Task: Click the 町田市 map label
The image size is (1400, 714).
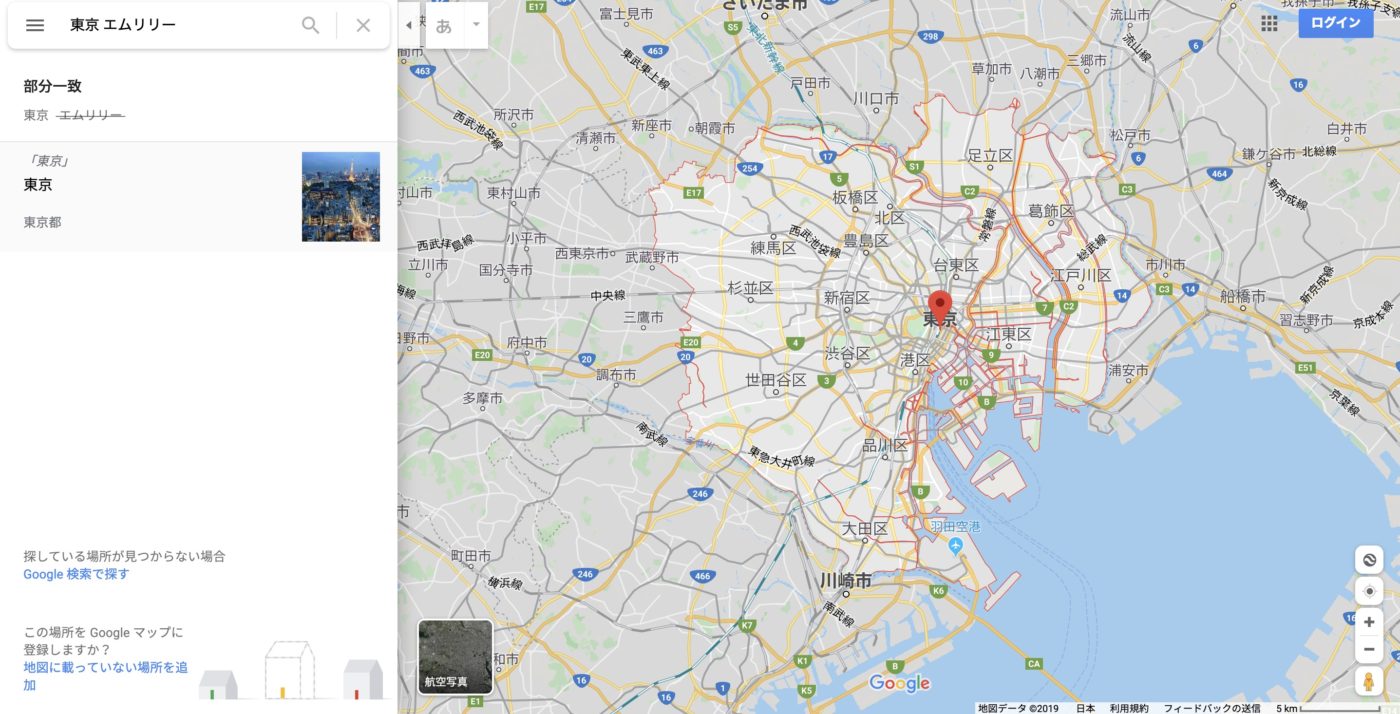Action: 471,555
